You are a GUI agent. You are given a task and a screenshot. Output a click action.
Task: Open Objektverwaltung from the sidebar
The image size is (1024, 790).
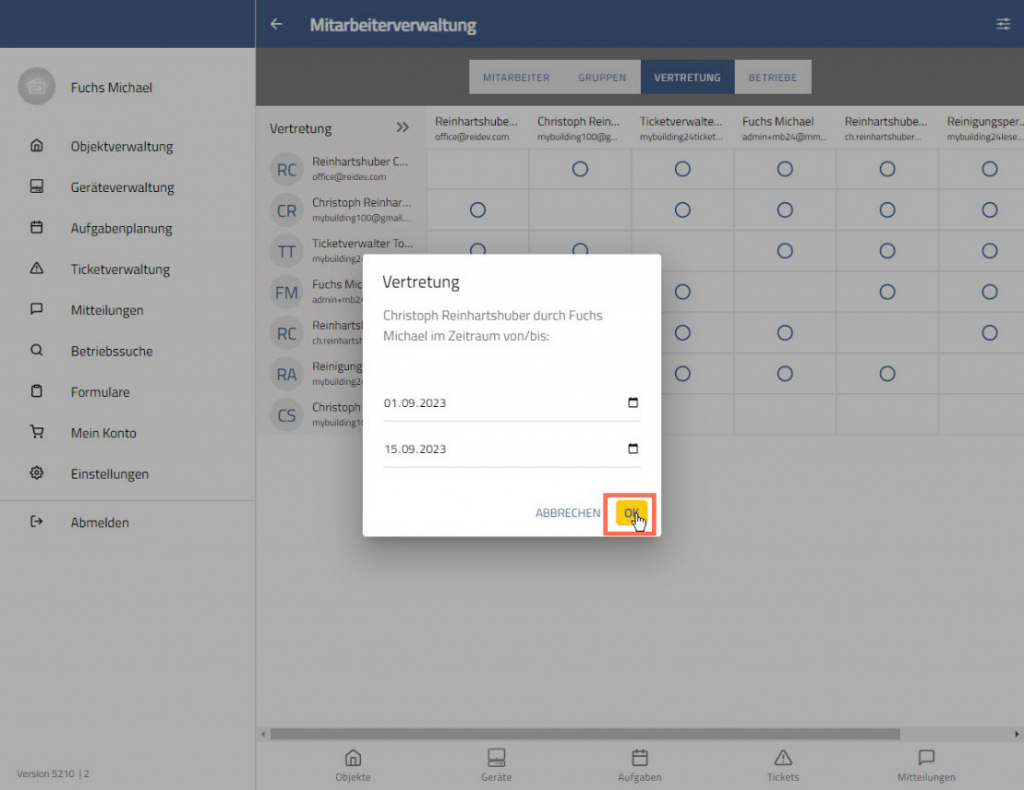coord(121,147)
